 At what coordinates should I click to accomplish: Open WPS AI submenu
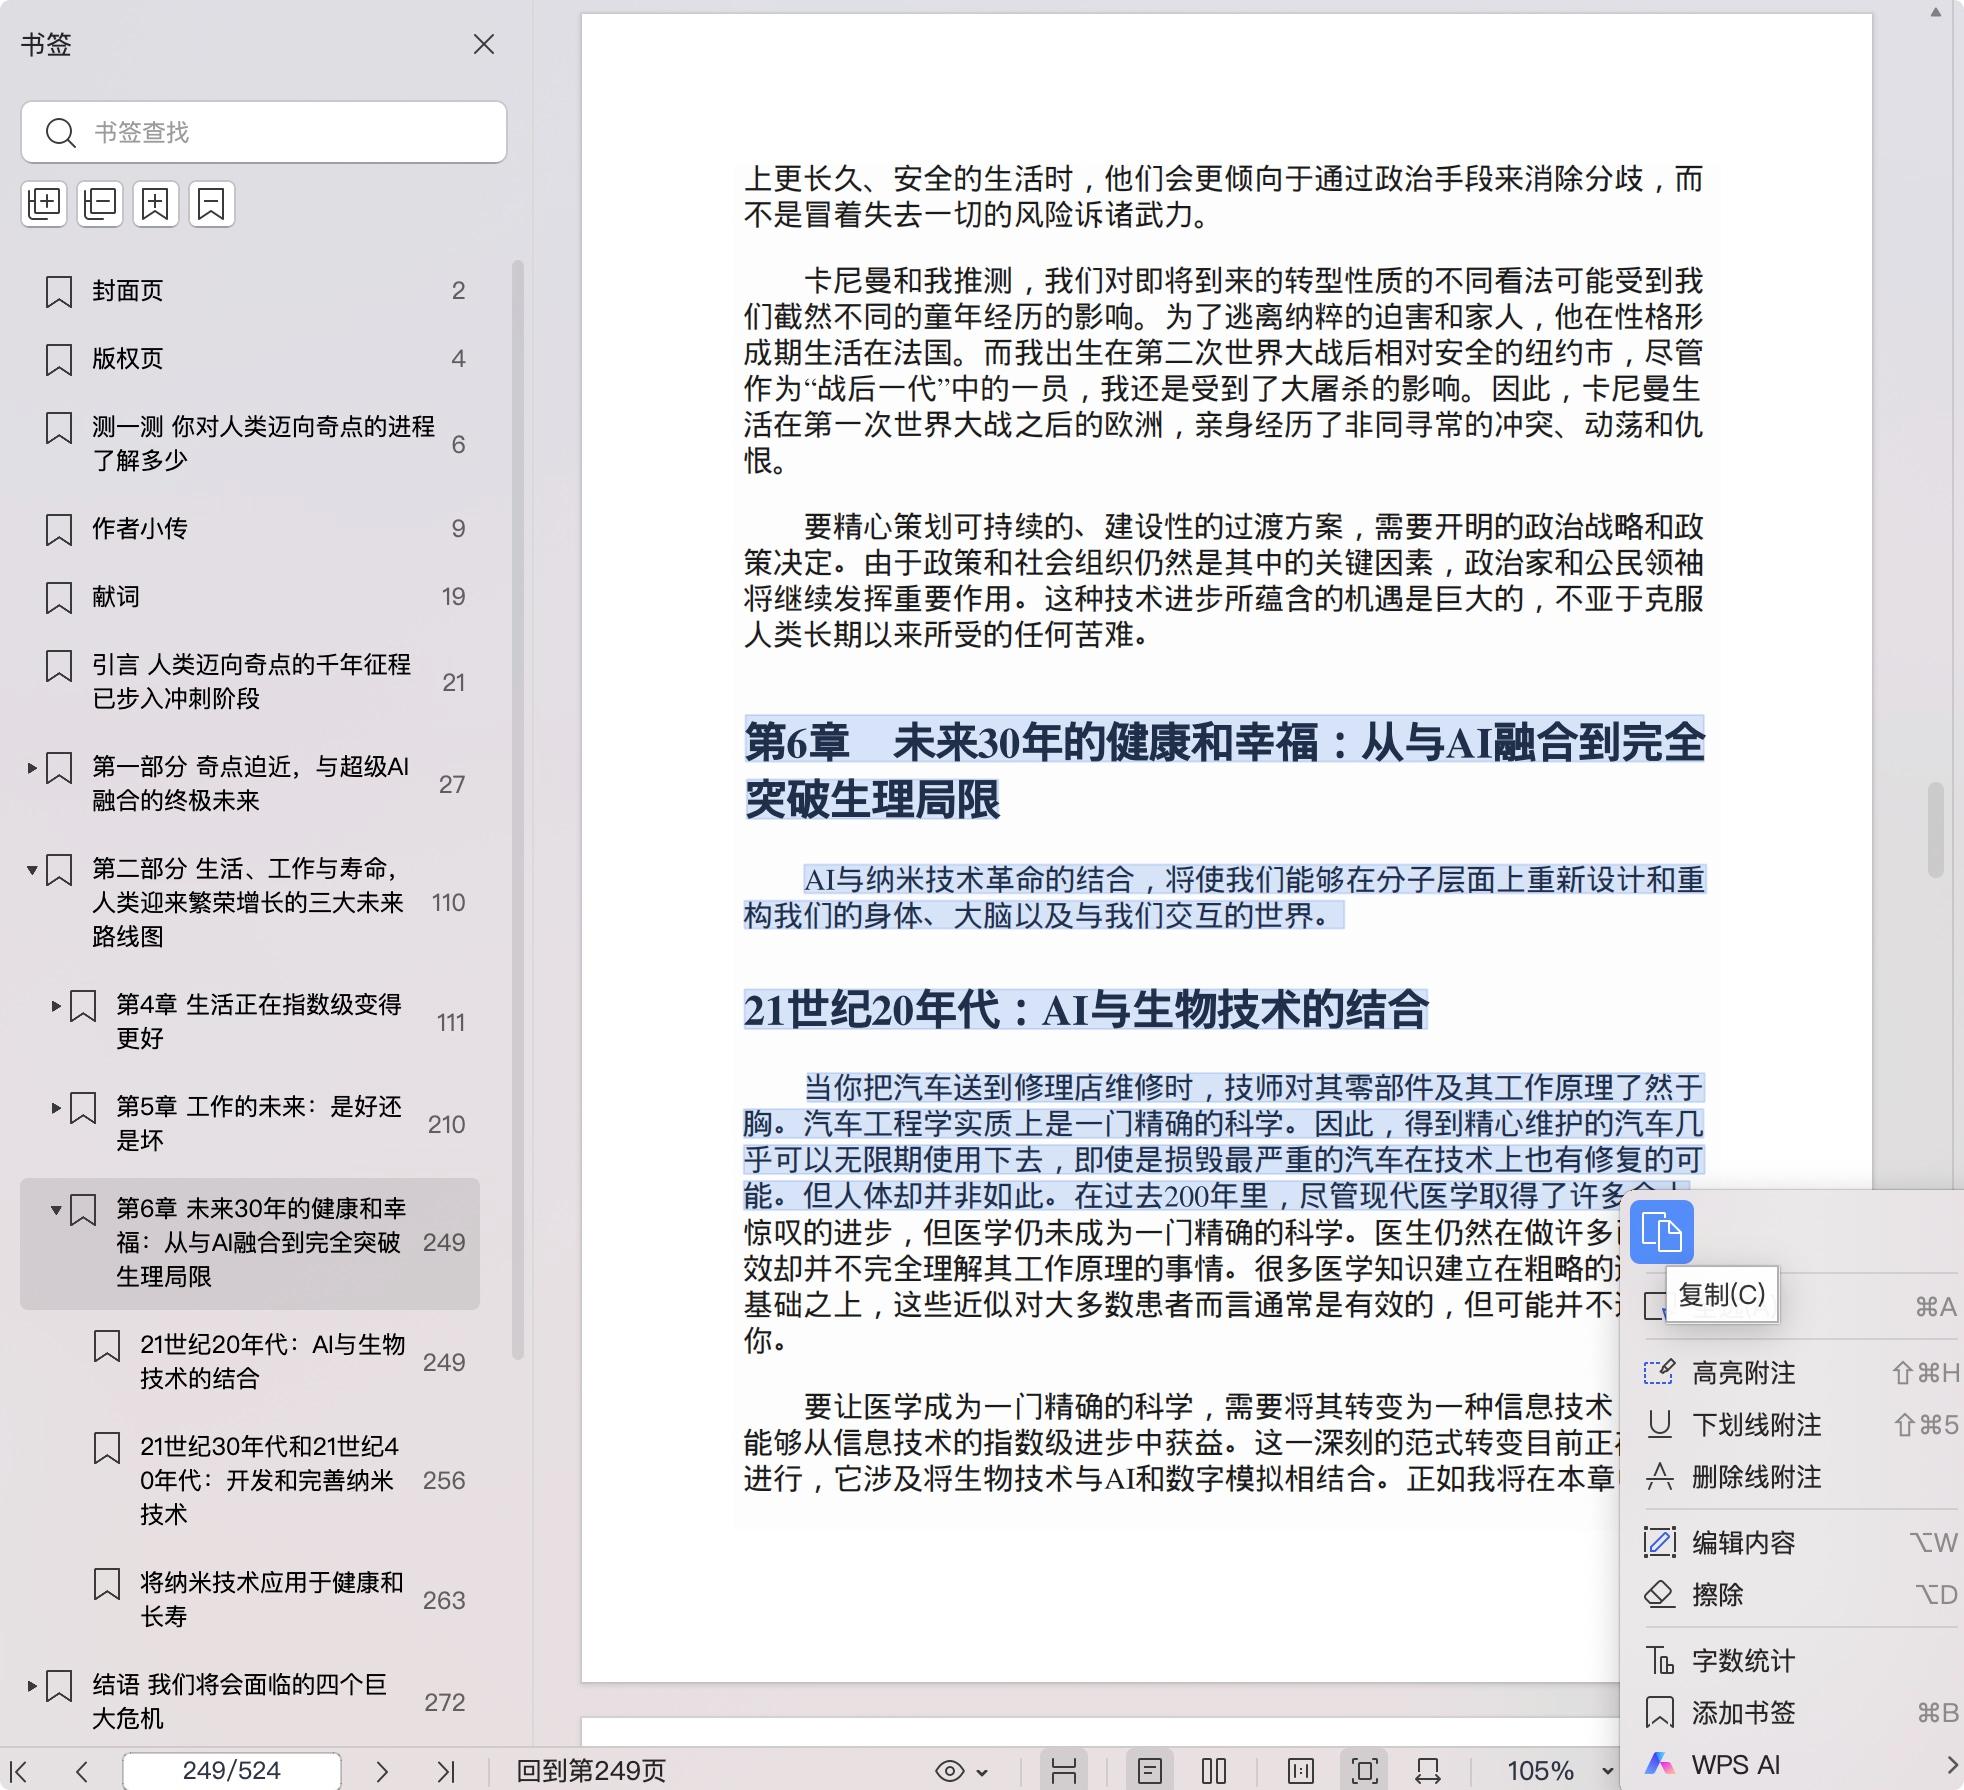point(1800,1765)
